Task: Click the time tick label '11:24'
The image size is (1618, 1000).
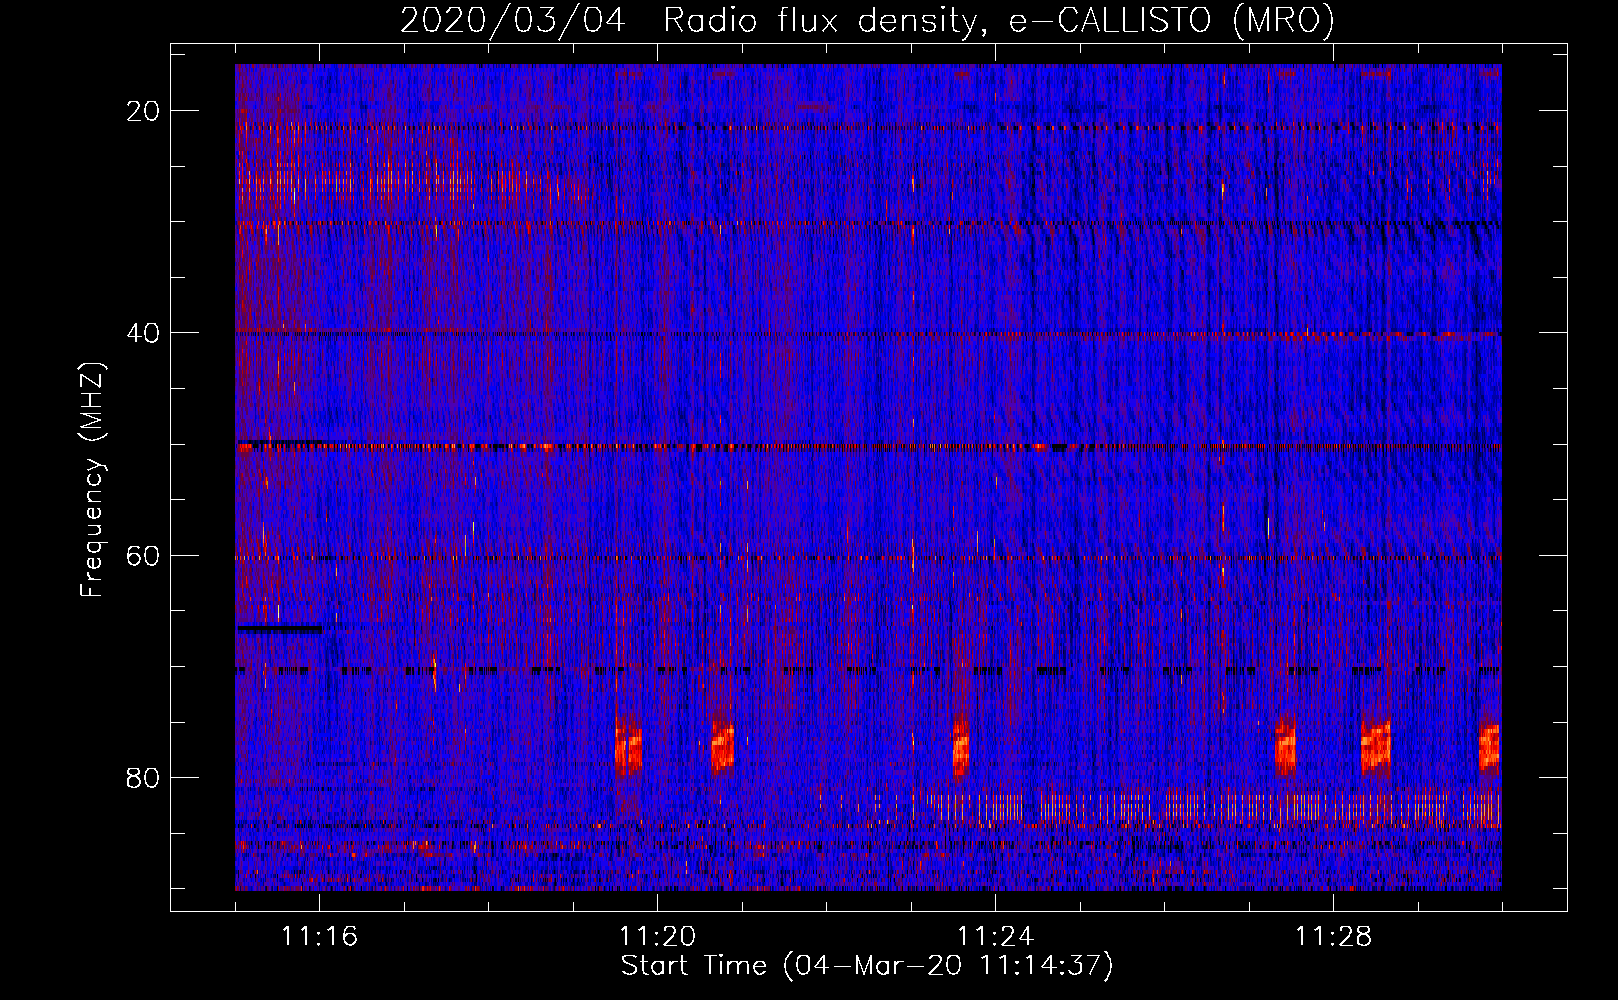Action: [x=996, y=937]
